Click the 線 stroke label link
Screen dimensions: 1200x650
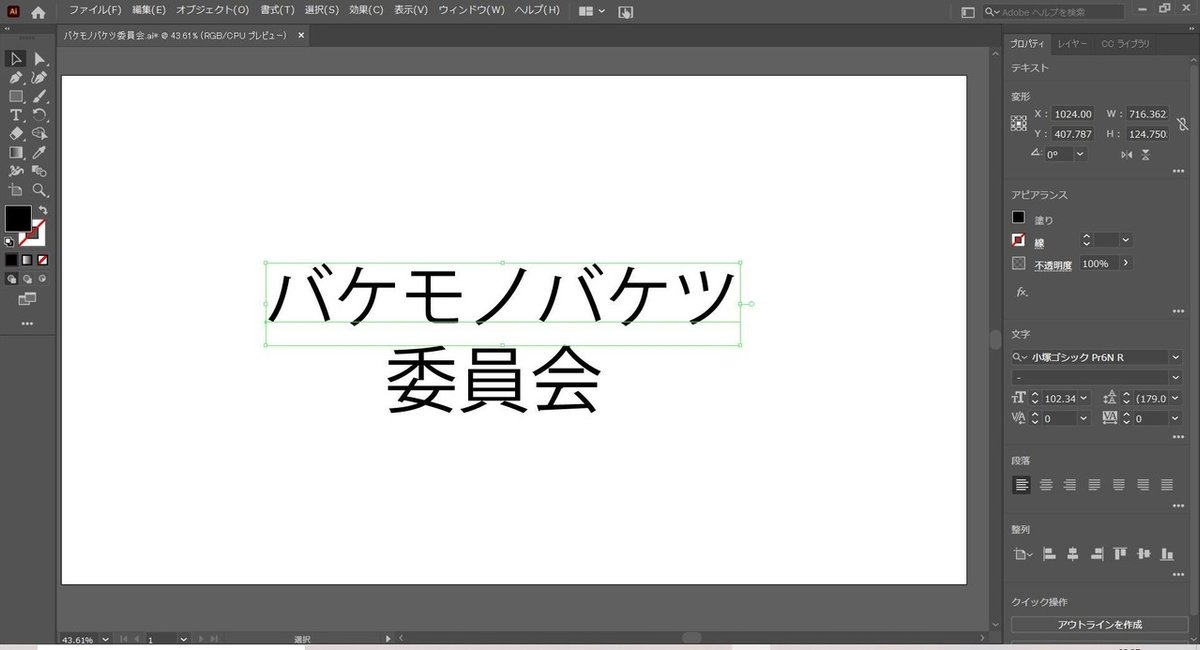point(1039,243)
